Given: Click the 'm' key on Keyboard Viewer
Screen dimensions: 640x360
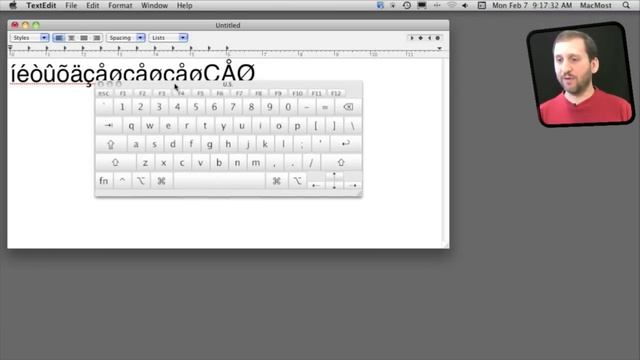Looking at the screenshot, I should (x=256, y=162).
